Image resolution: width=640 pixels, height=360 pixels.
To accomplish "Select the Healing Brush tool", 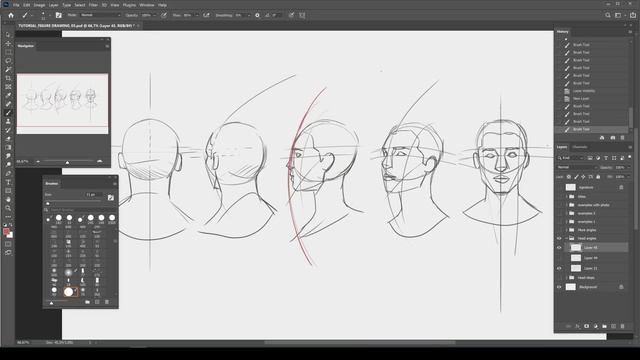I will pyautogui.click(x=8, y=104).
